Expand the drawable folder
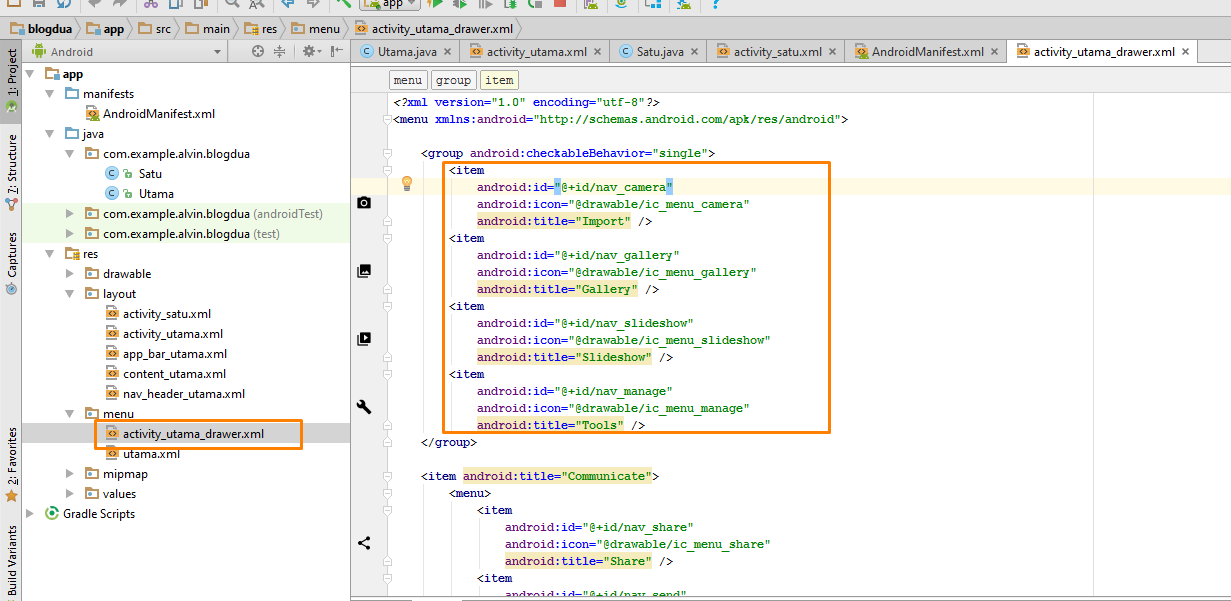This screenshot has height=601, width=1231. pyautogui.click(x=70, y=274)
